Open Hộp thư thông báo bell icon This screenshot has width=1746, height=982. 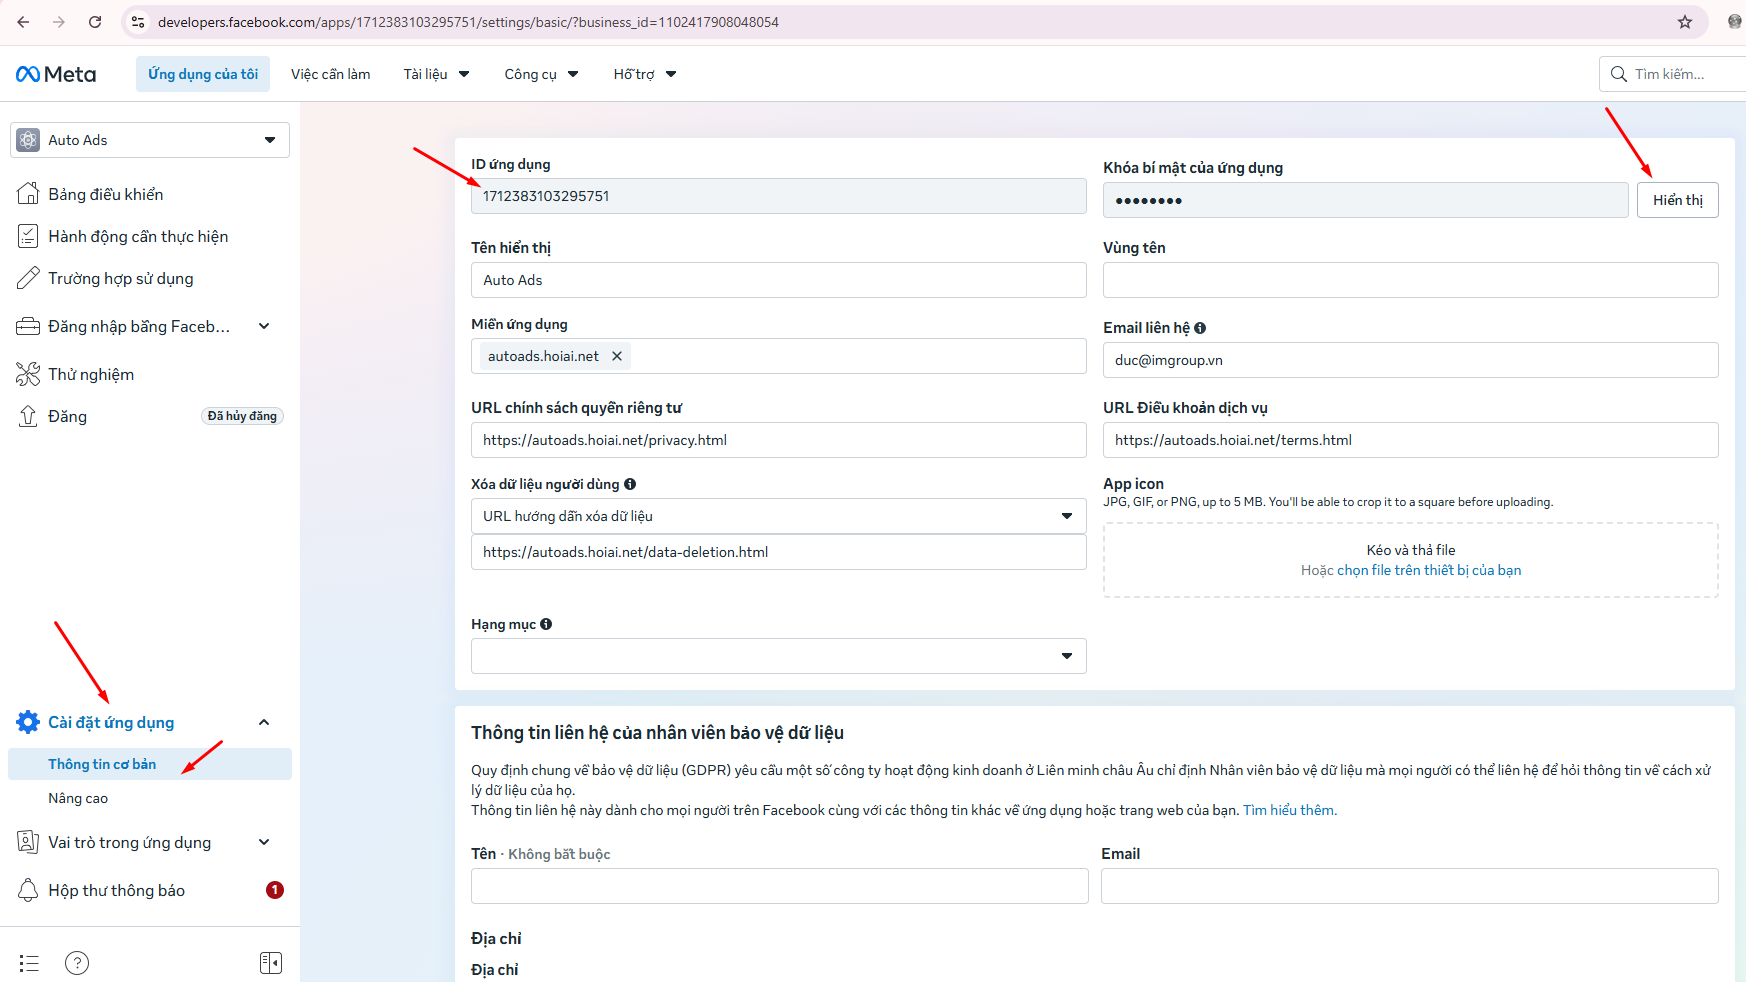28,890
